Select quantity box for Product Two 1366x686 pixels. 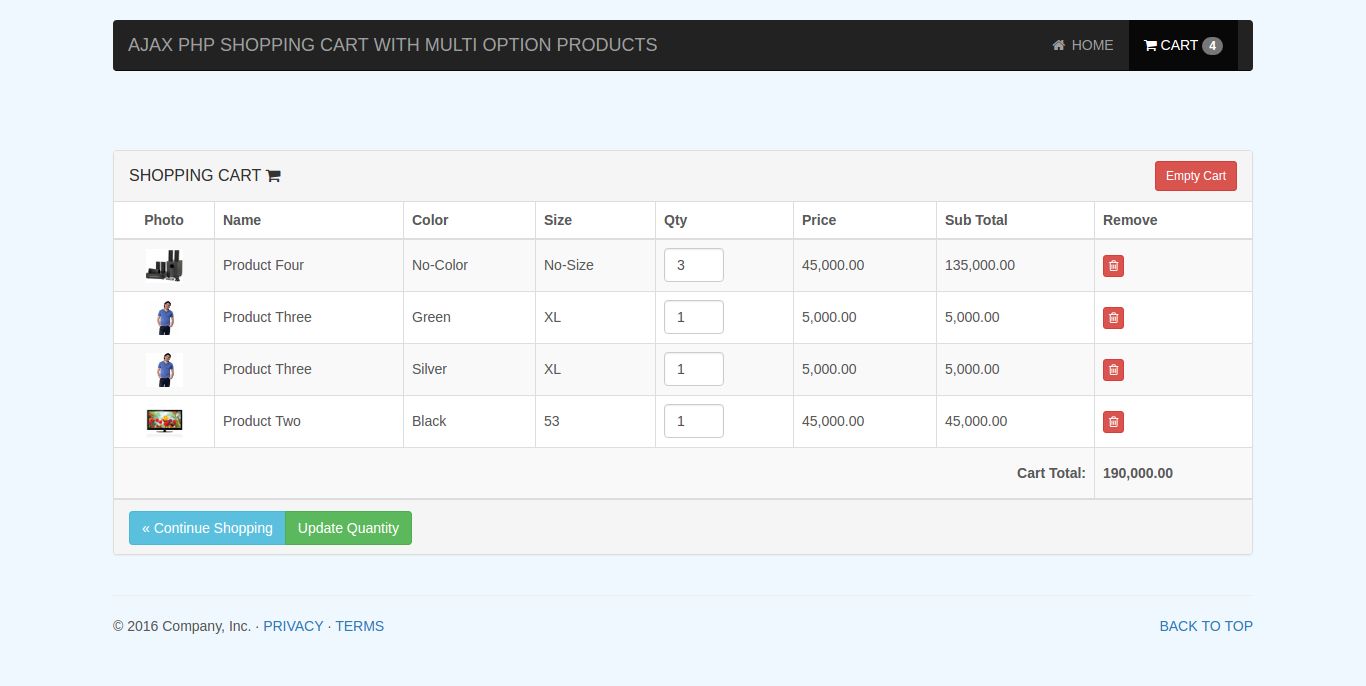click(693, 421)
